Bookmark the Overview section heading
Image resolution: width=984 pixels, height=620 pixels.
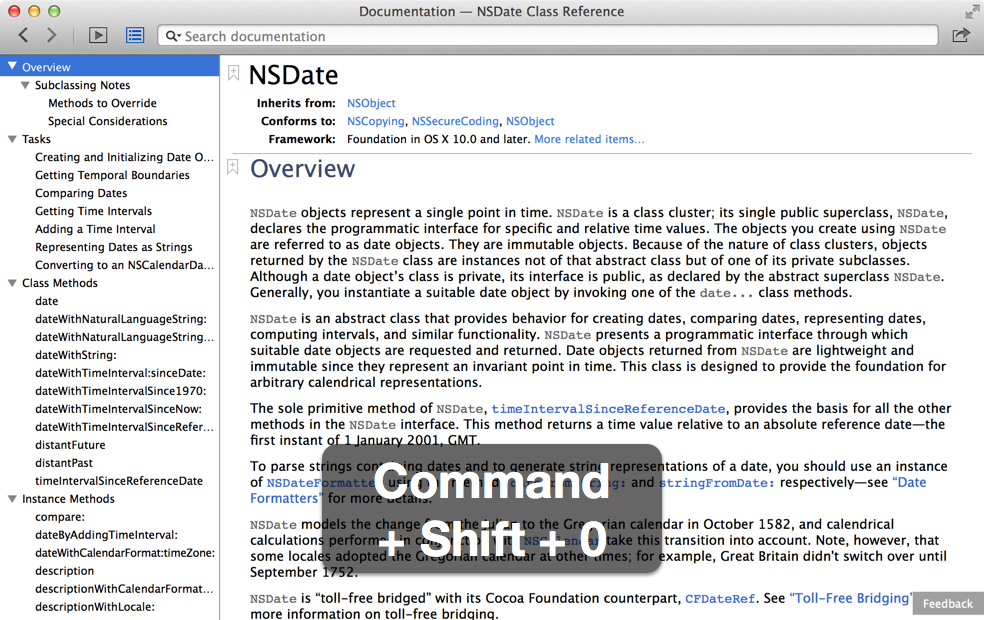233,168
